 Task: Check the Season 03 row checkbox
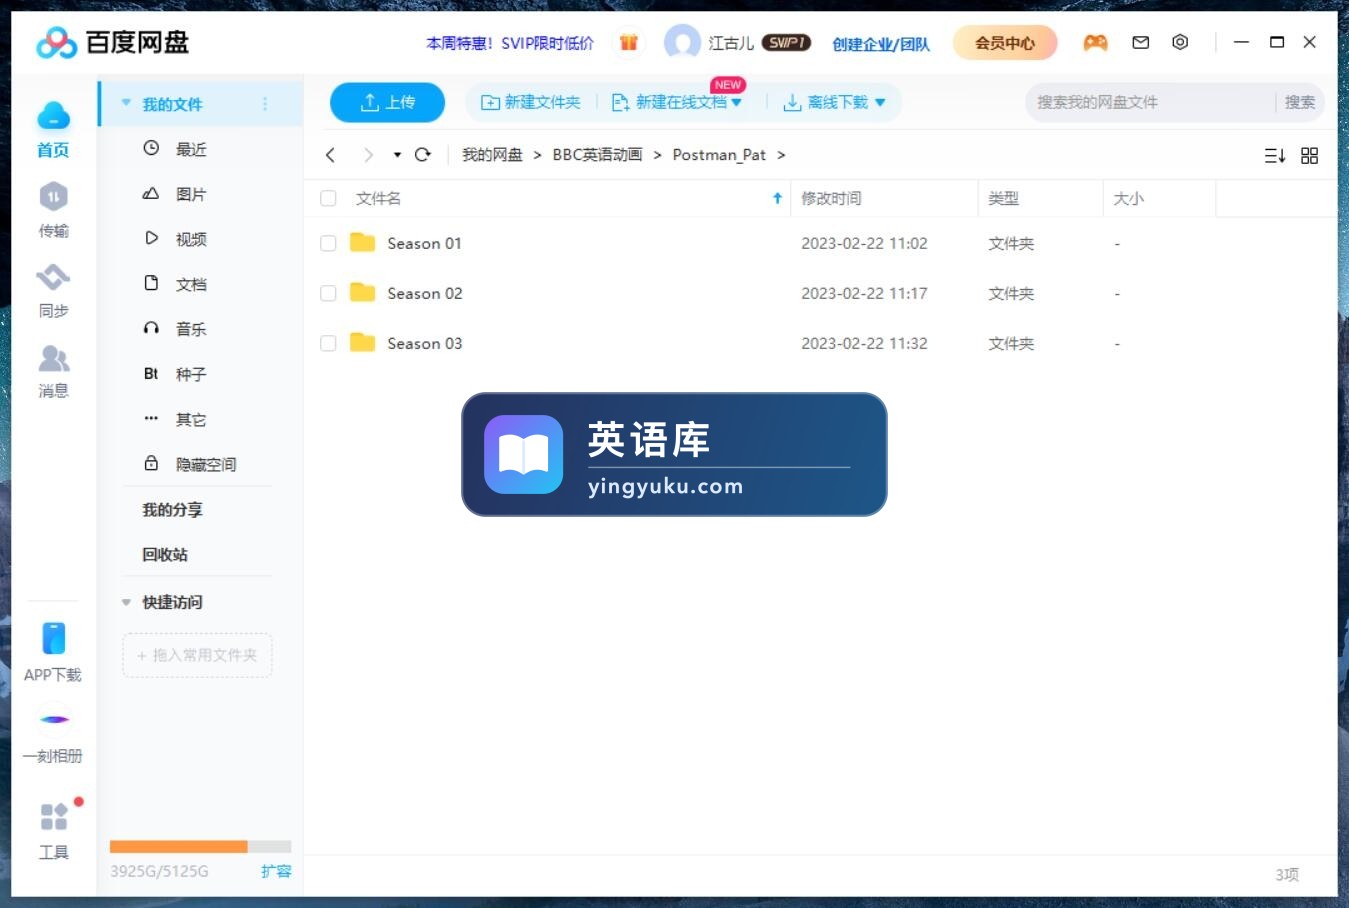[328, 343]
